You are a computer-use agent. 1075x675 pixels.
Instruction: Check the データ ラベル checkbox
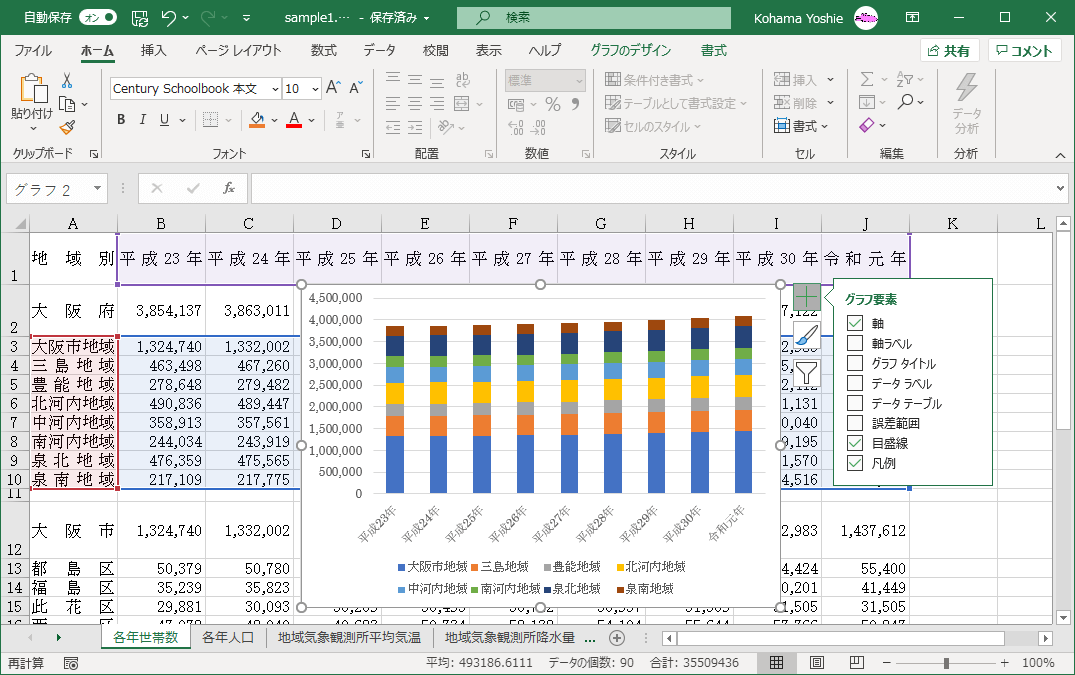[x=855, y=384]
